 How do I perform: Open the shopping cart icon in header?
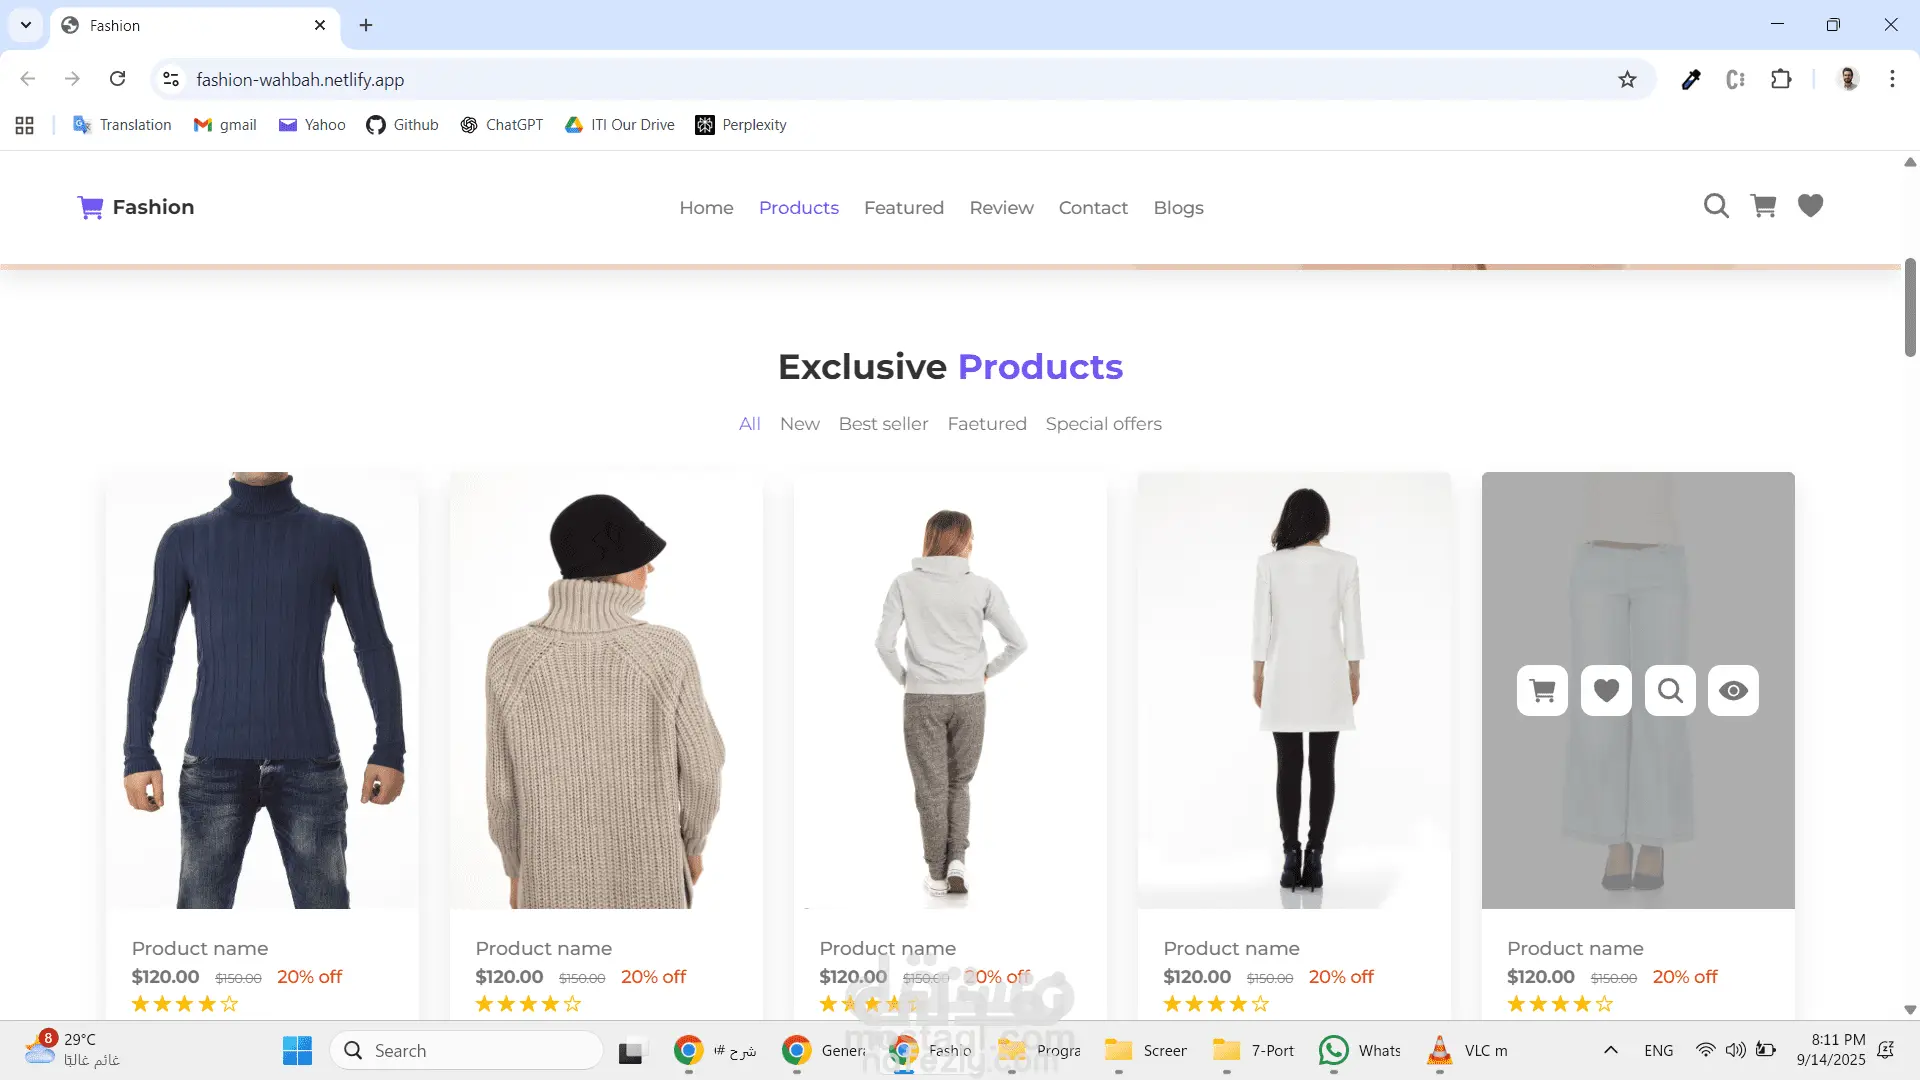pyautogui.click(x=1763, y=206)
